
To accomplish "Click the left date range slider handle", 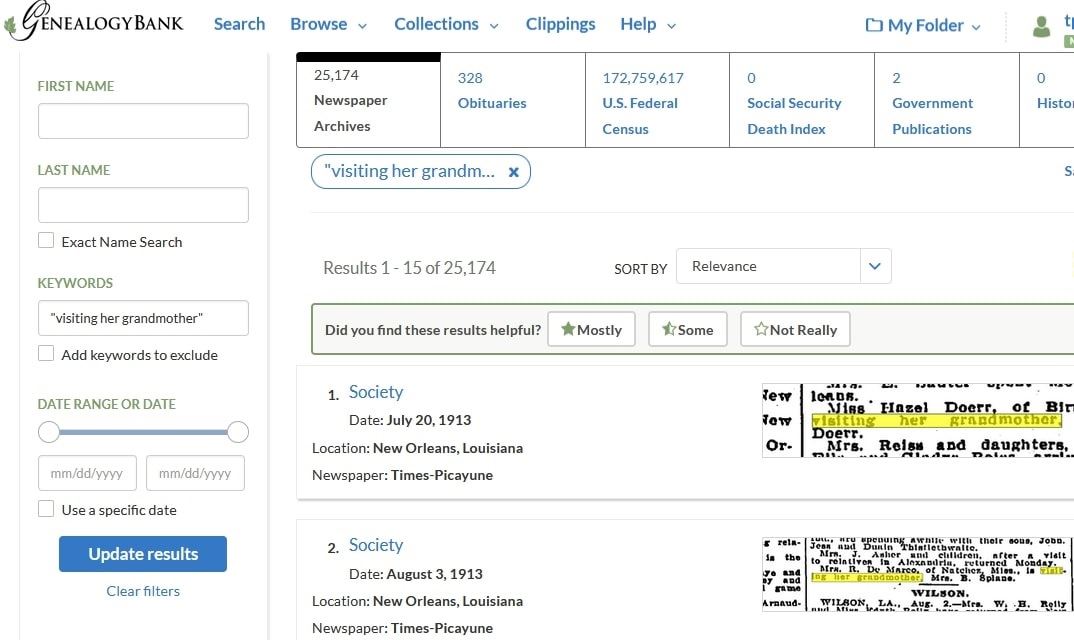I will click(x=49, y=432).
